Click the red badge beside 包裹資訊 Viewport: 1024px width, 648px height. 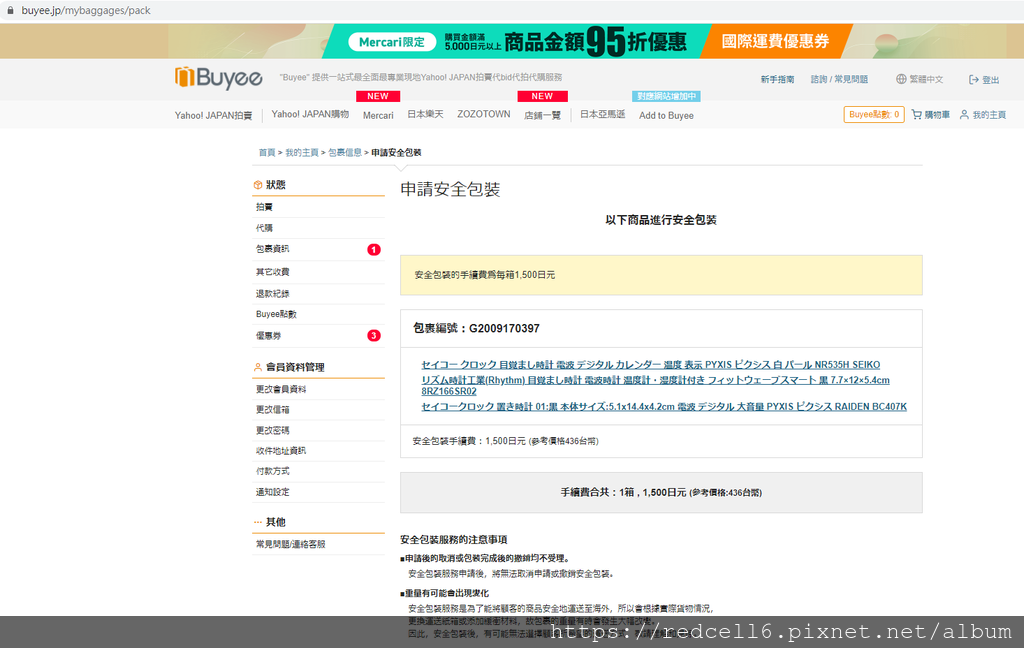click(x=374, y=250)
